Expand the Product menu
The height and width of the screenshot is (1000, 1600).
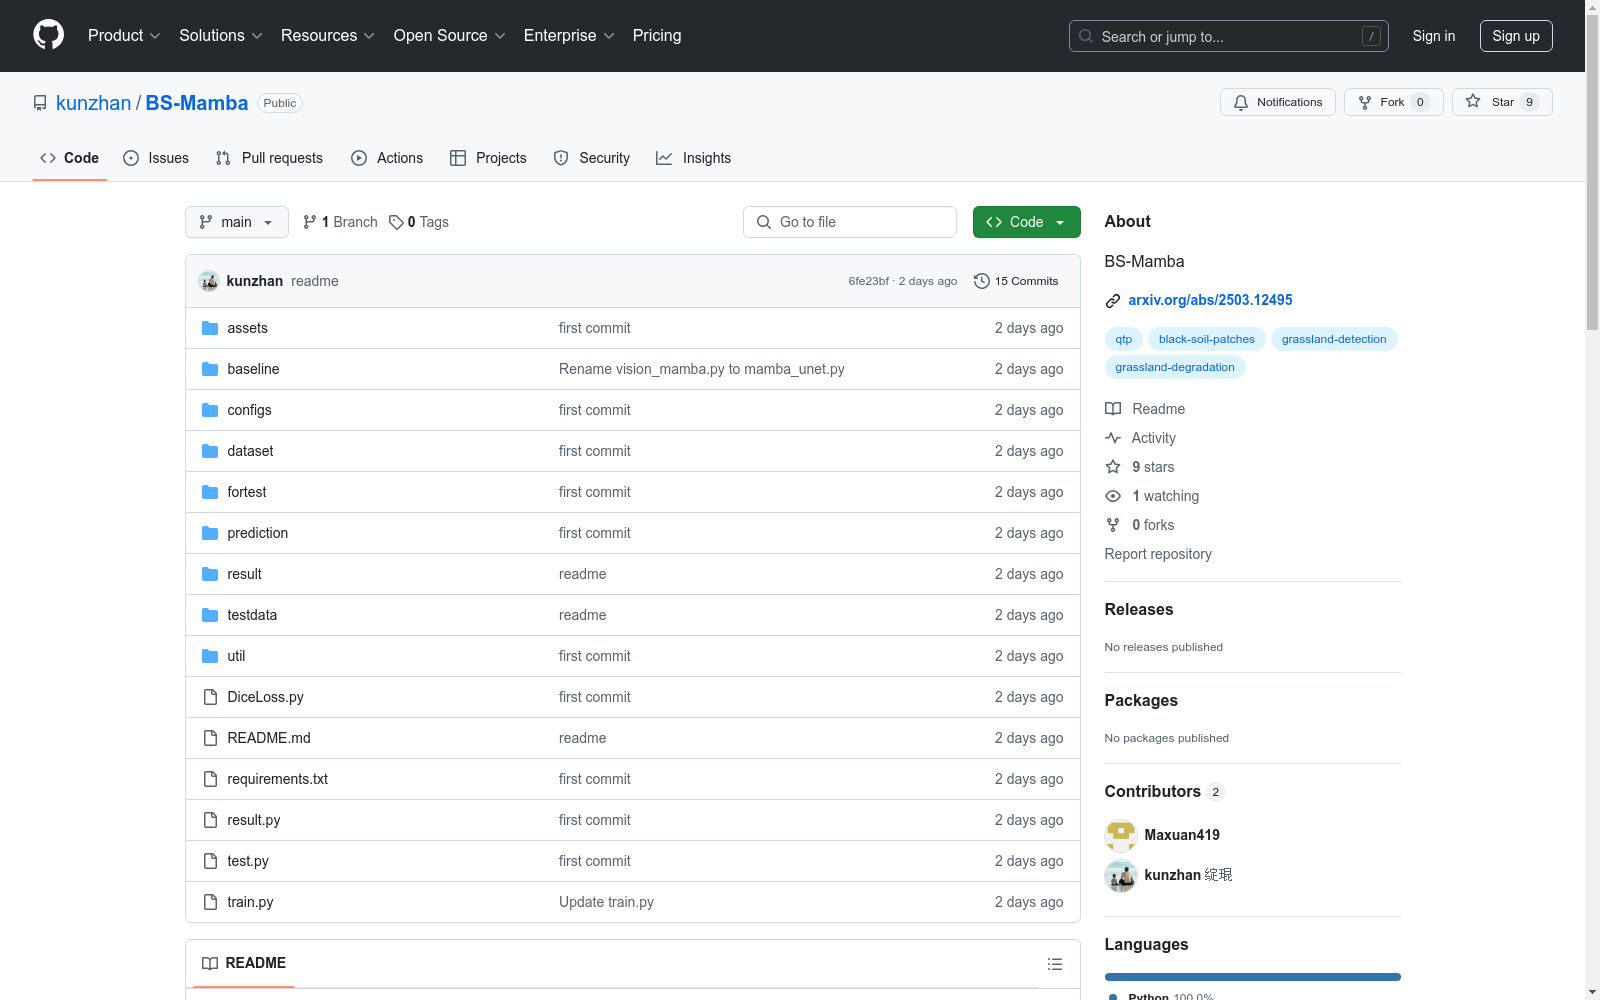[124, 36]
